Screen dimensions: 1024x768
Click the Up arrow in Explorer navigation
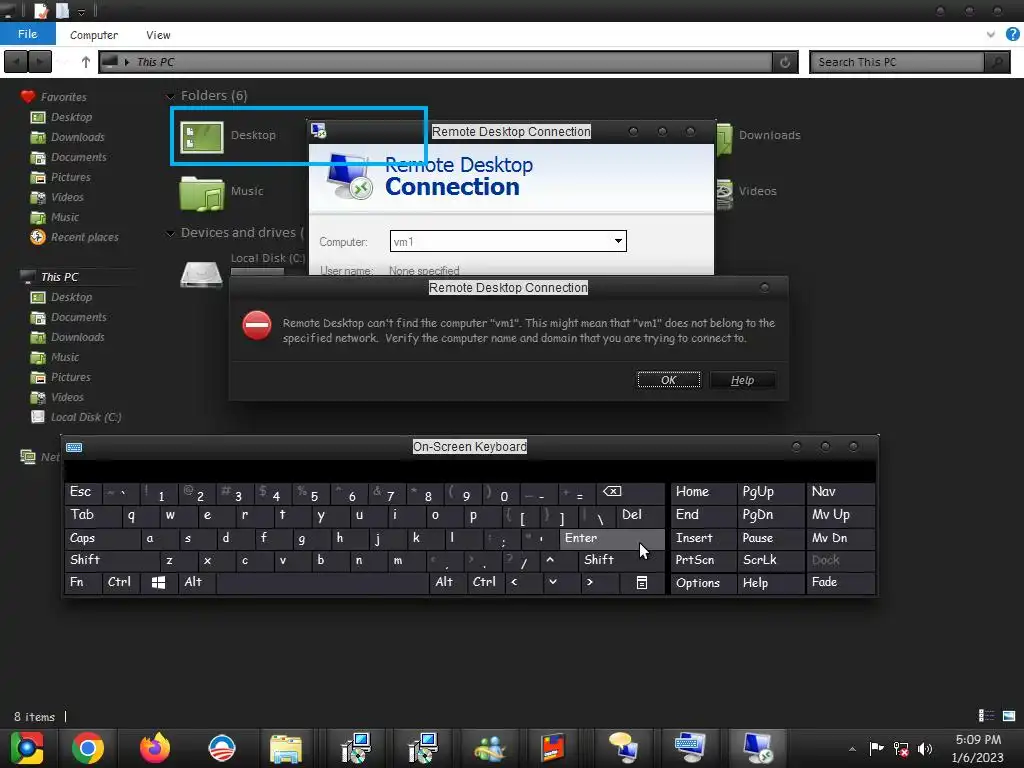[86, 62]
